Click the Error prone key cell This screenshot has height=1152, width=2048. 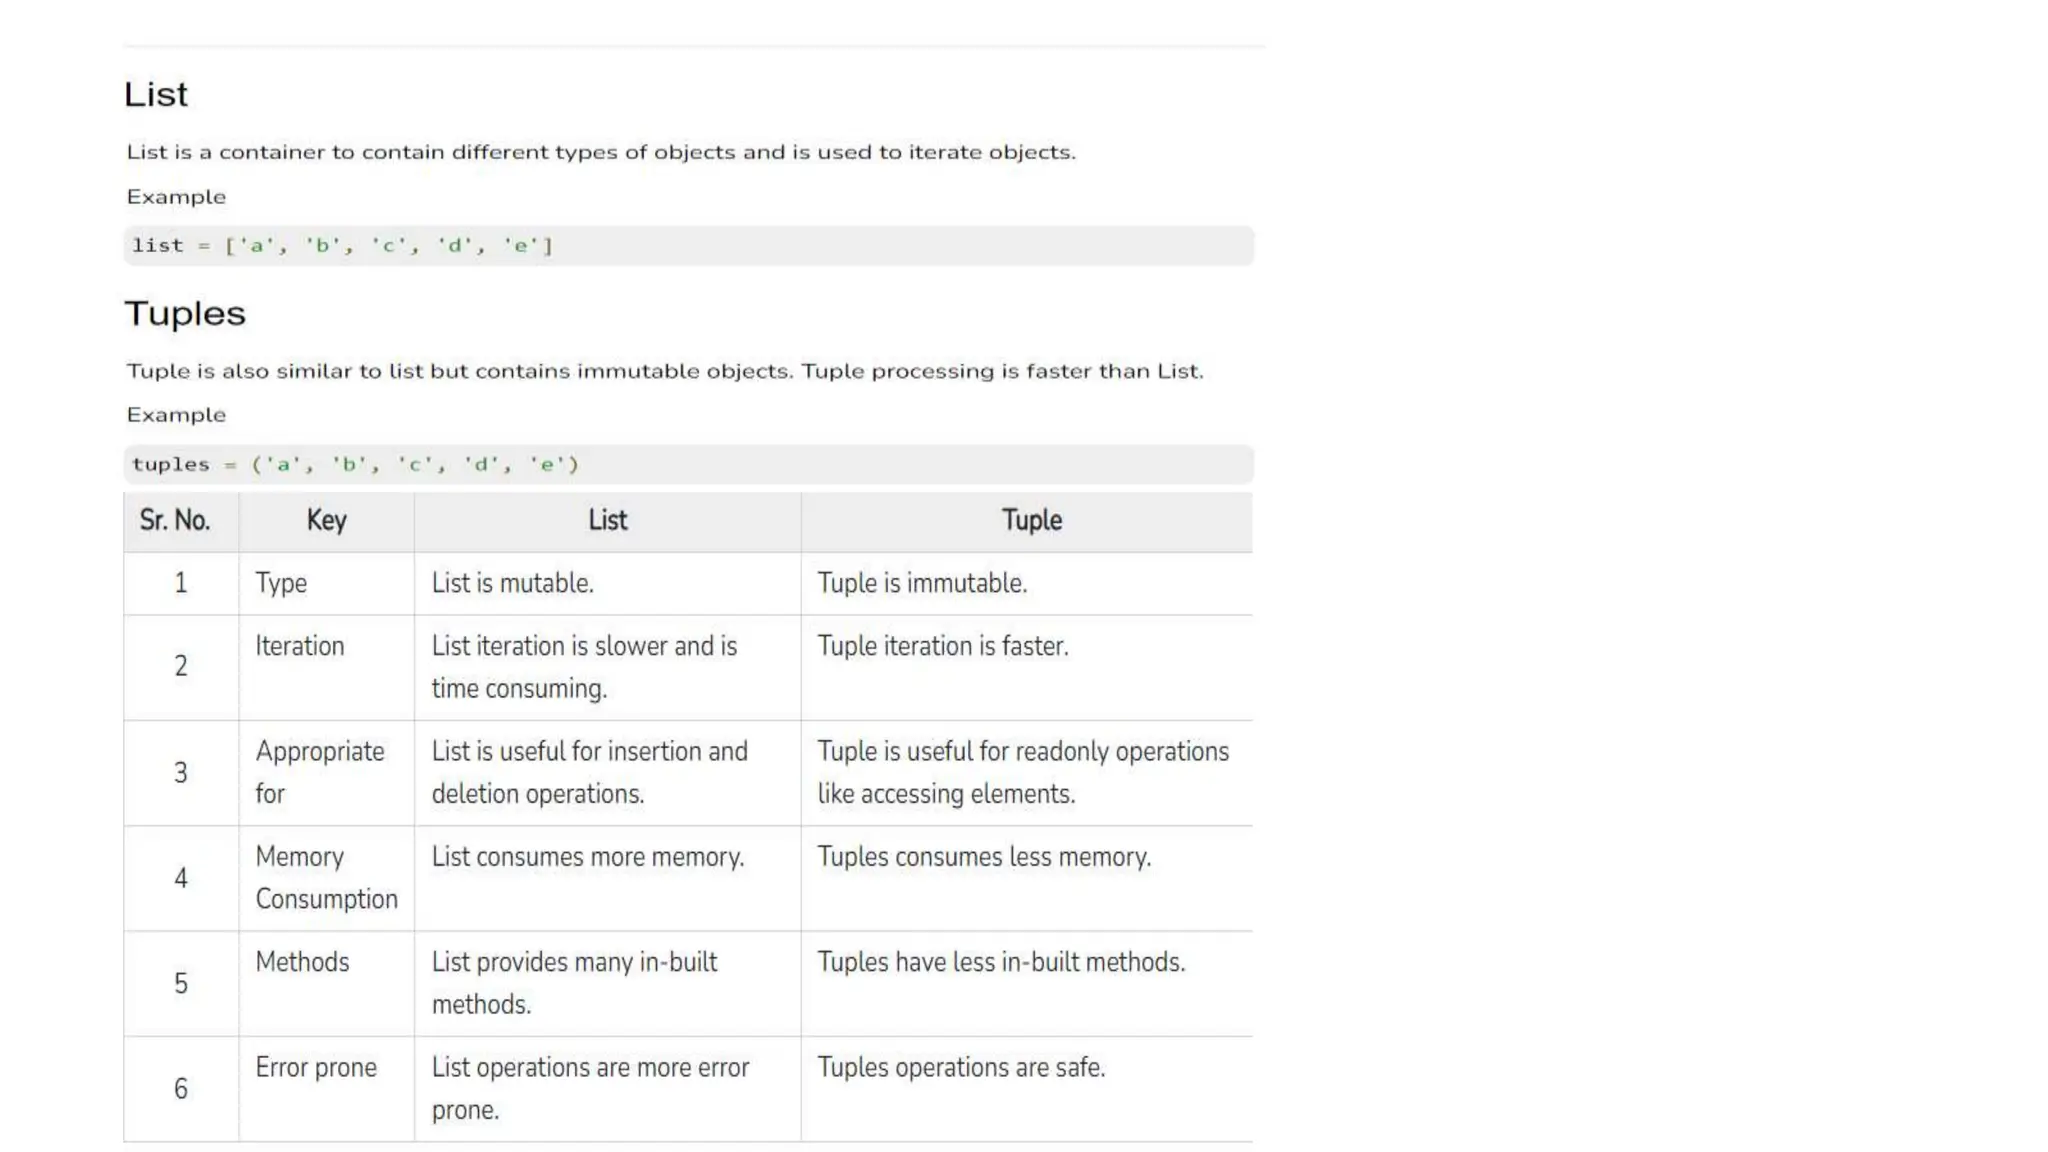pyautogui.click(x=326, y=1089)
